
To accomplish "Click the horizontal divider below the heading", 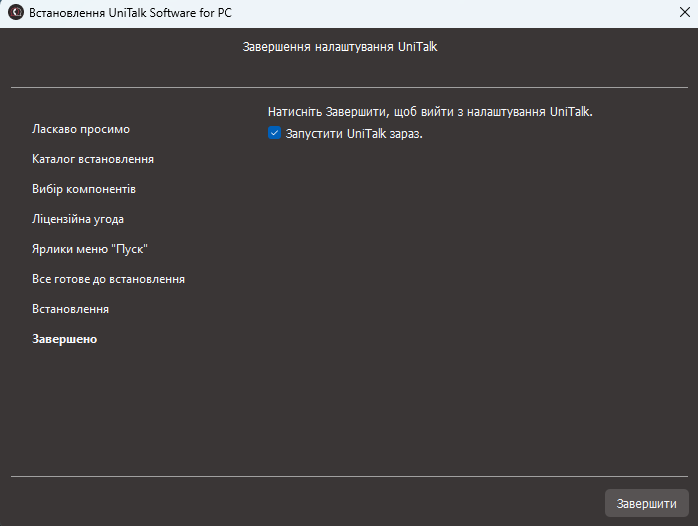I will 349,88.
